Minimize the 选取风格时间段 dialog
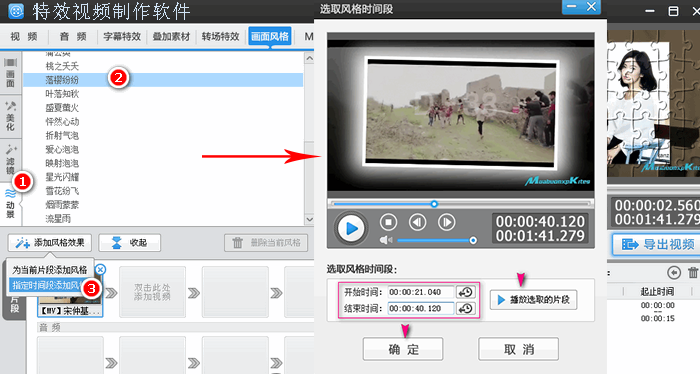 pyautogui.click(x=571, y=7)
